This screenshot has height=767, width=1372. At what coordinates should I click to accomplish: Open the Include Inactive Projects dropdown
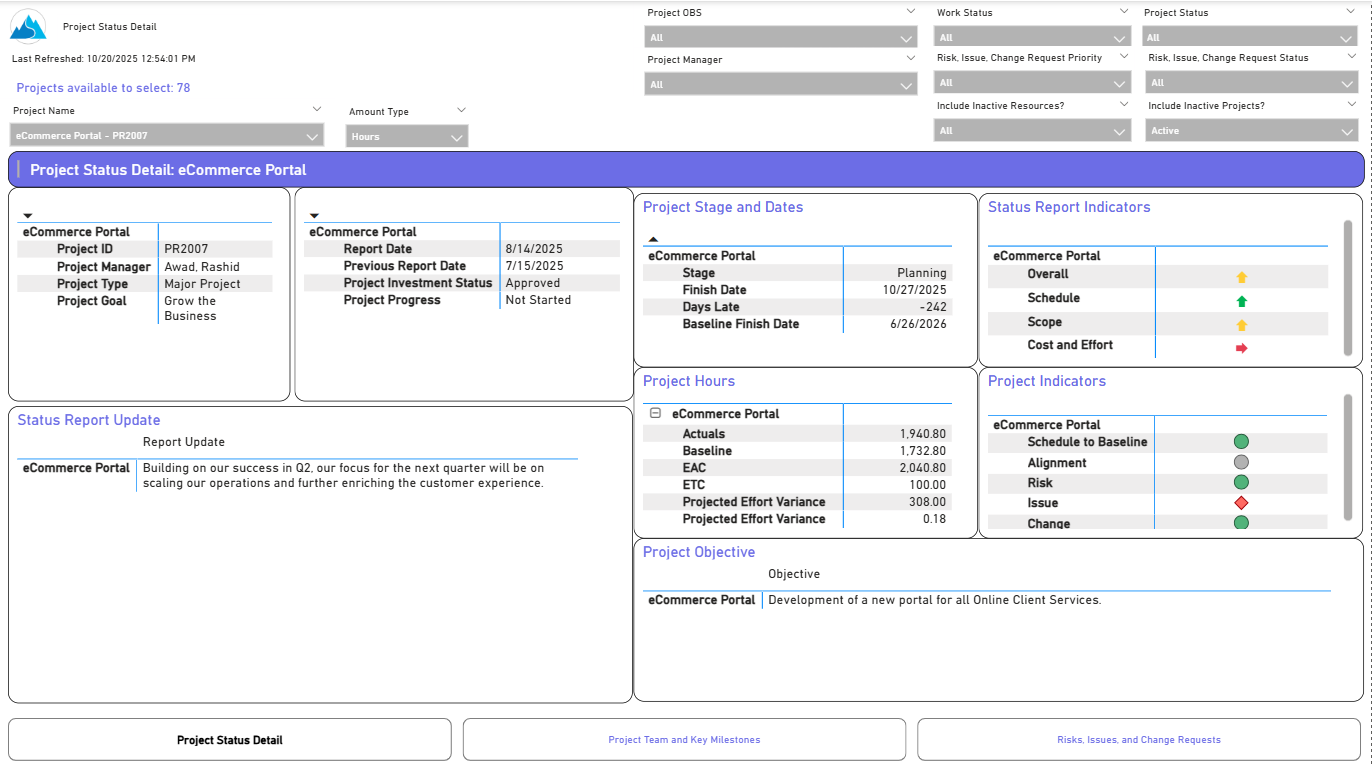1249,131
